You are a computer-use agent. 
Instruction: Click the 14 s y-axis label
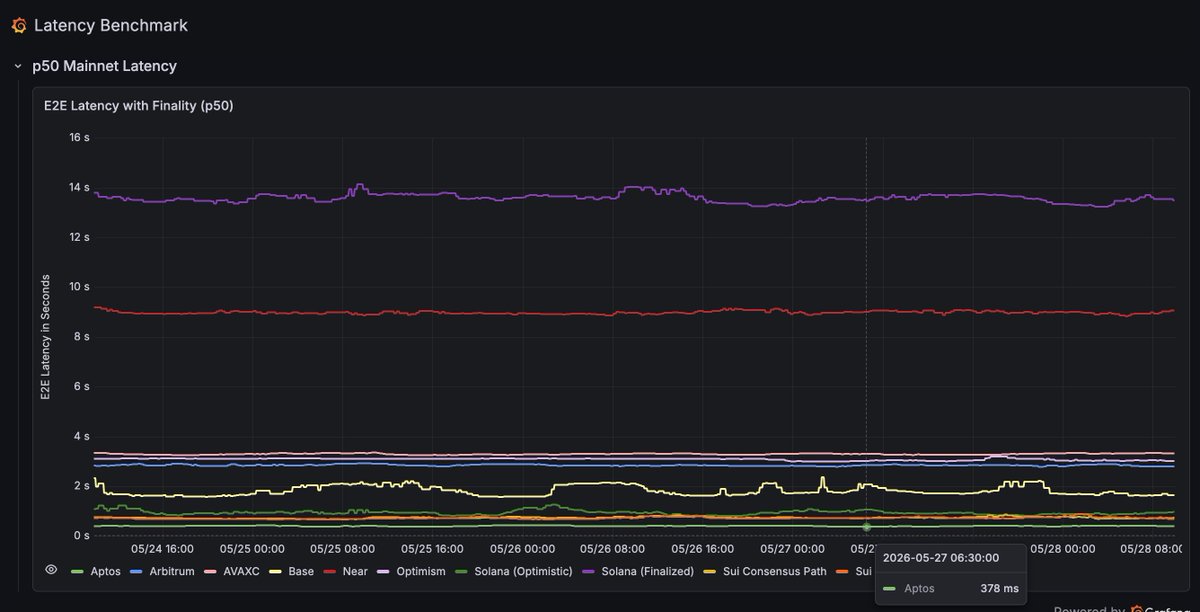click(79, 188)
